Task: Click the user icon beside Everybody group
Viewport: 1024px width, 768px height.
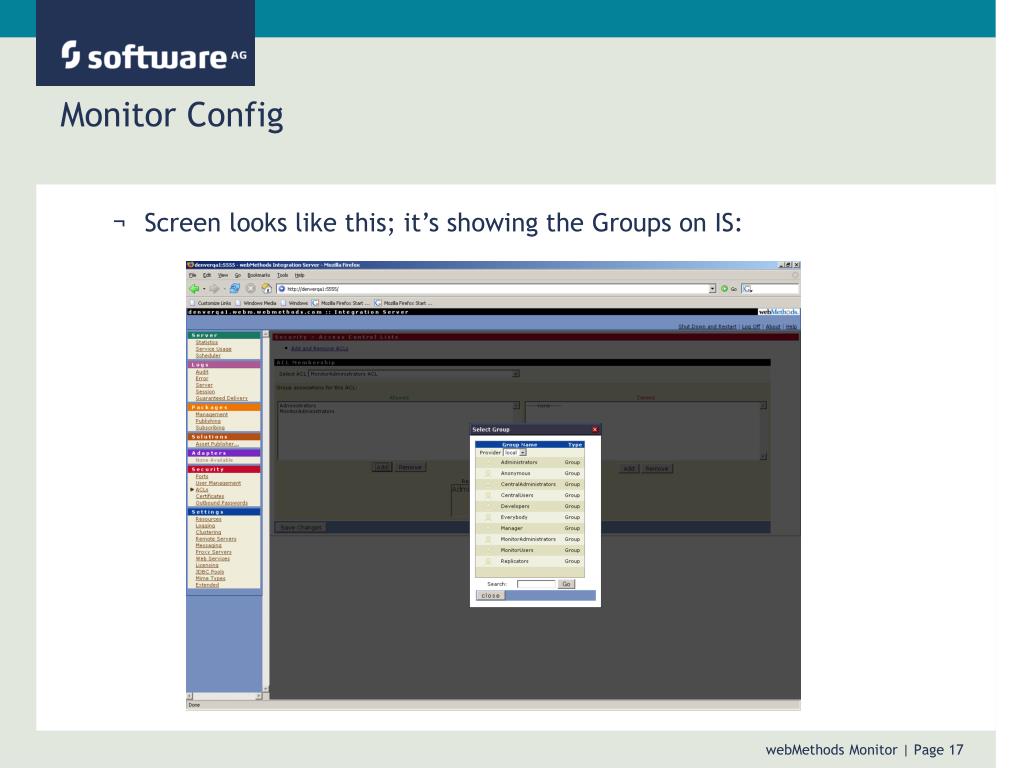Action: click(488, 517)
